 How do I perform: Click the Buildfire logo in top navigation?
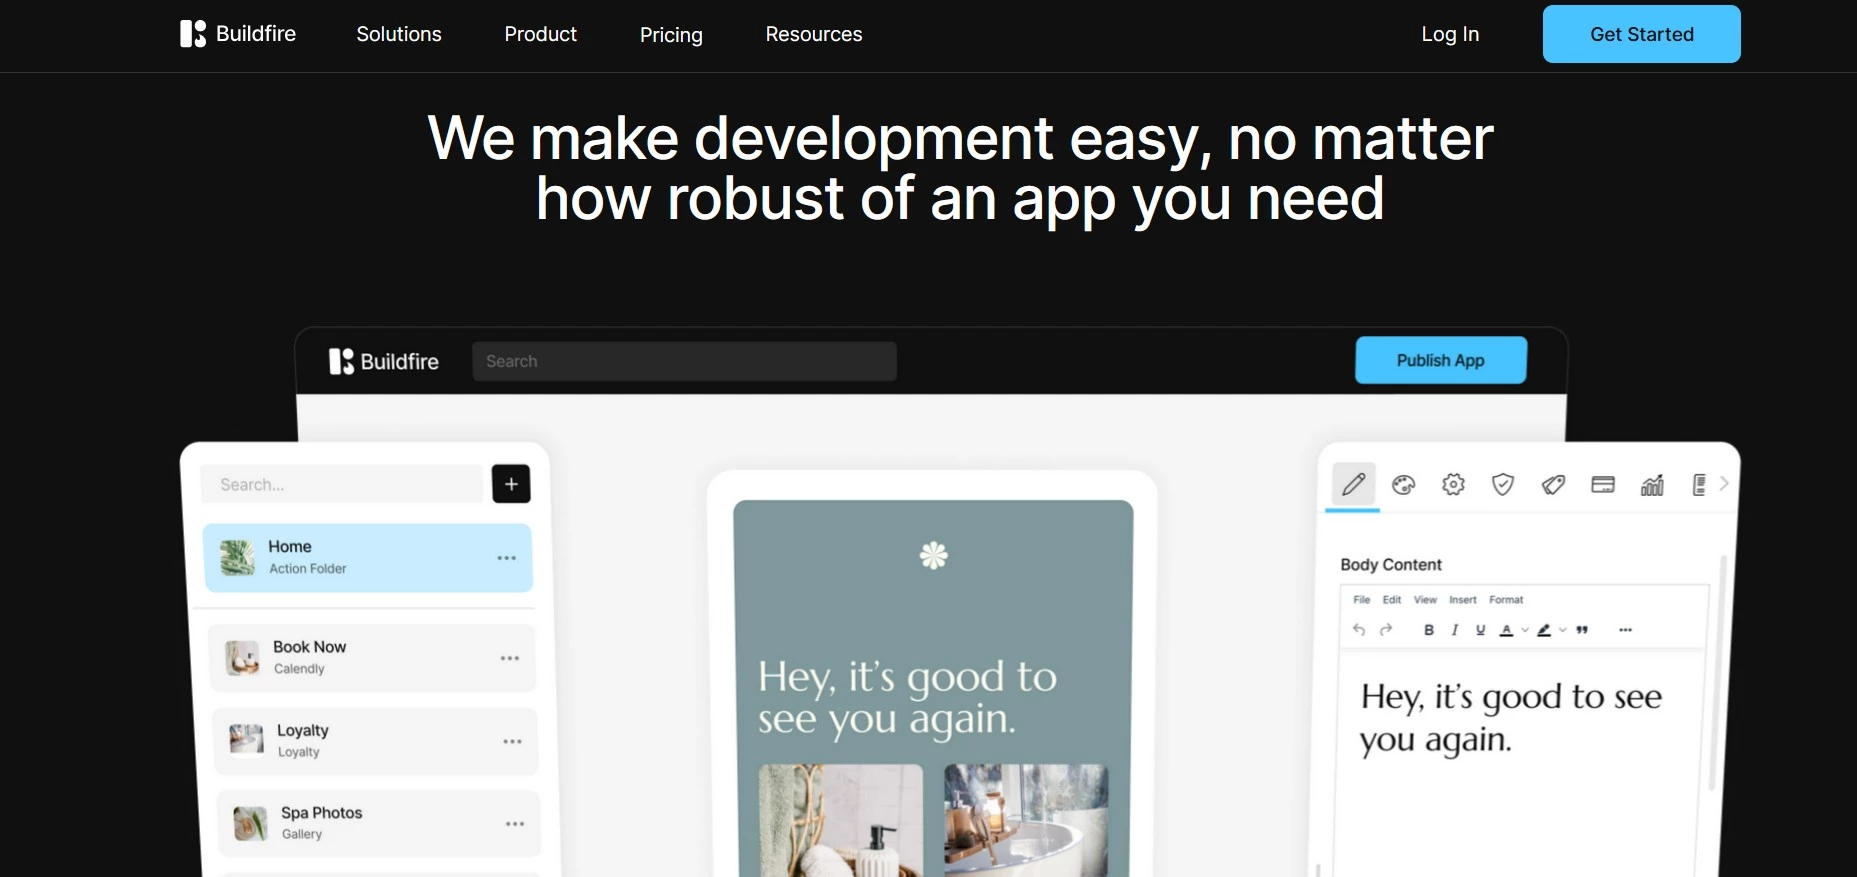238,34
